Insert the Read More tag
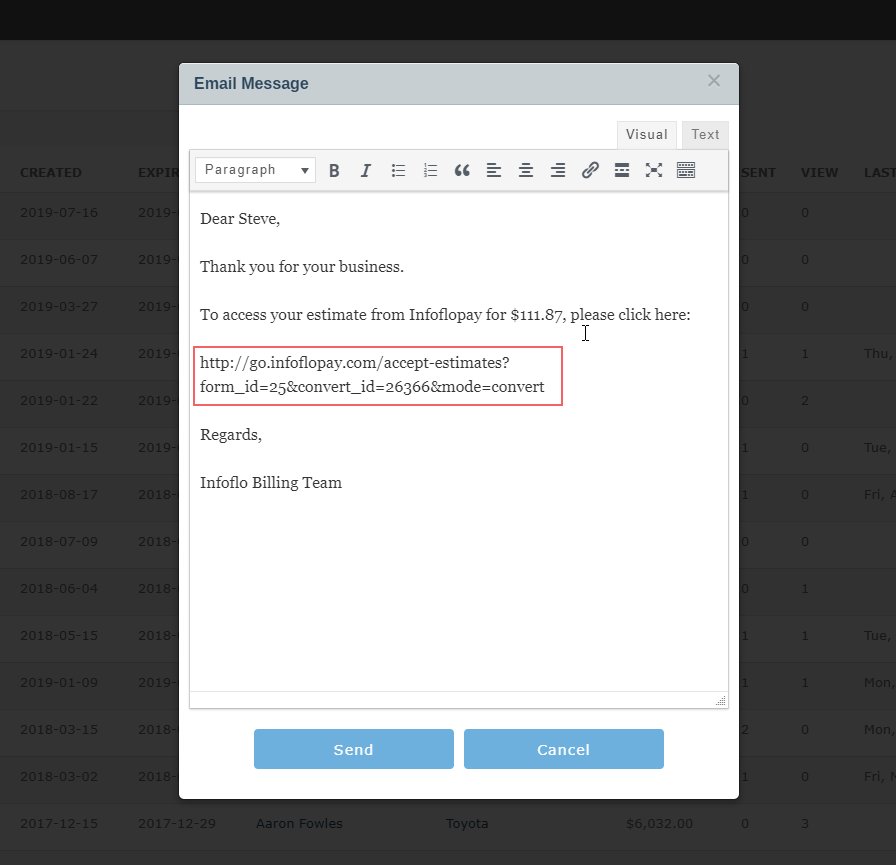 tap(622, 170)
